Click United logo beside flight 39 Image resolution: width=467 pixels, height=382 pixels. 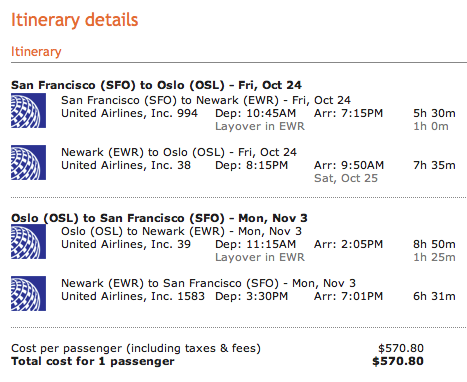[28, 241]
